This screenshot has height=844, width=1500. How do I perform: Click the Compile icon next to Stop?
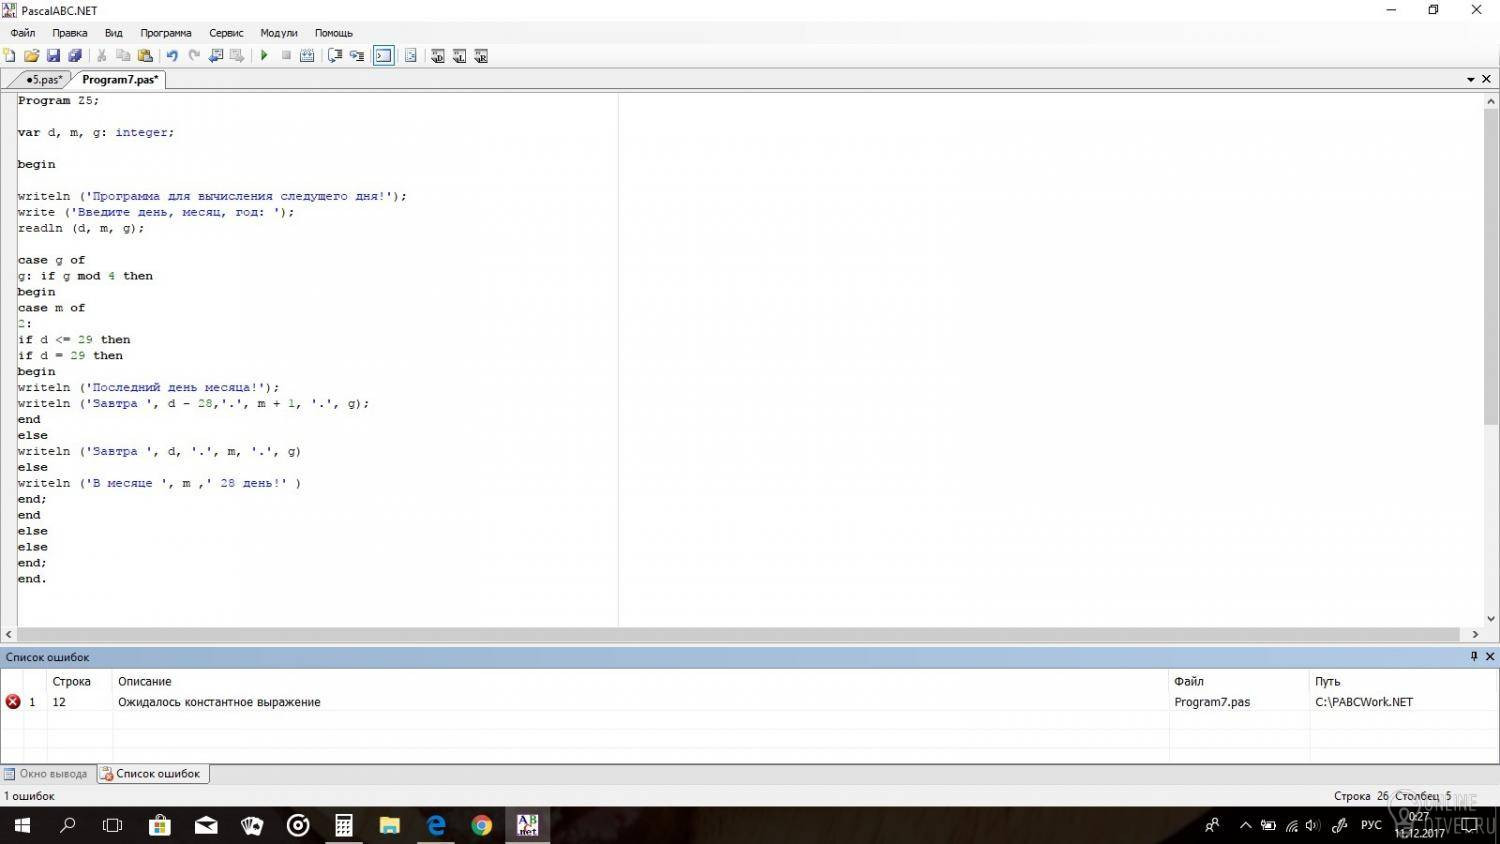(307, 56)
